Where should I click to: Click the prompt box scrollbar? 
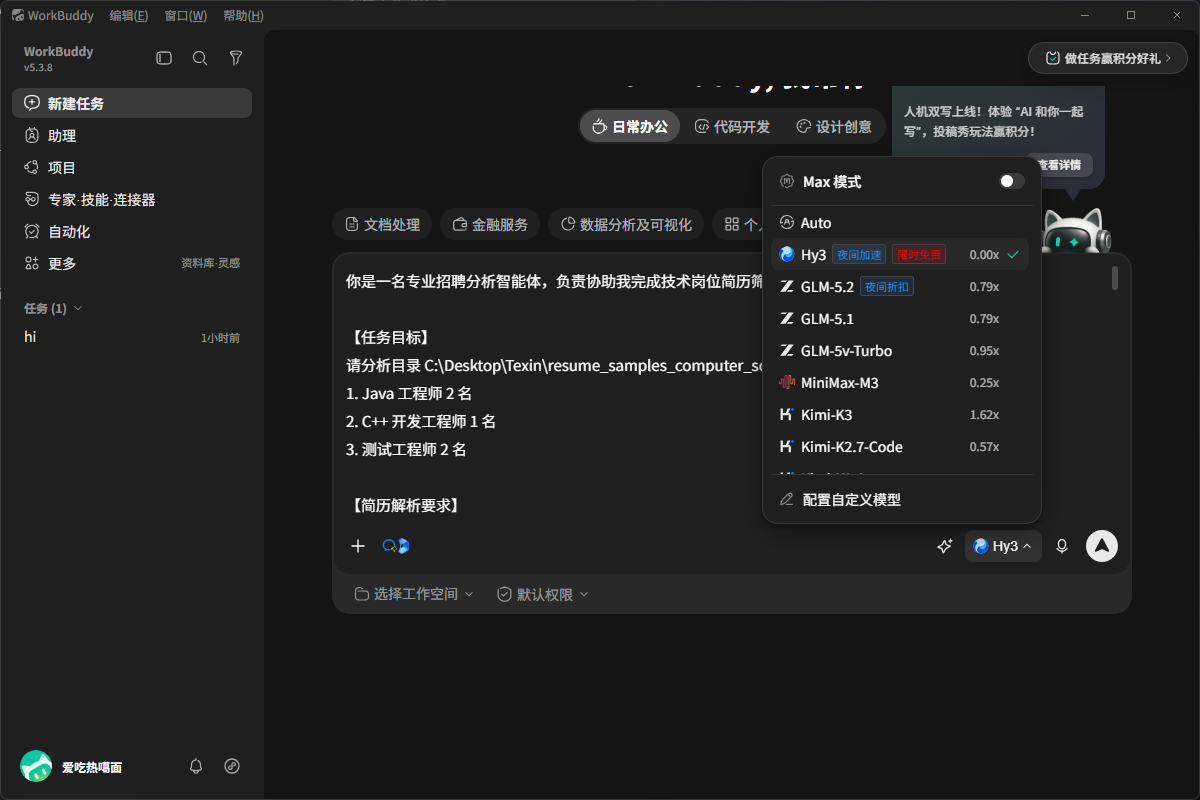(1115, 278)
